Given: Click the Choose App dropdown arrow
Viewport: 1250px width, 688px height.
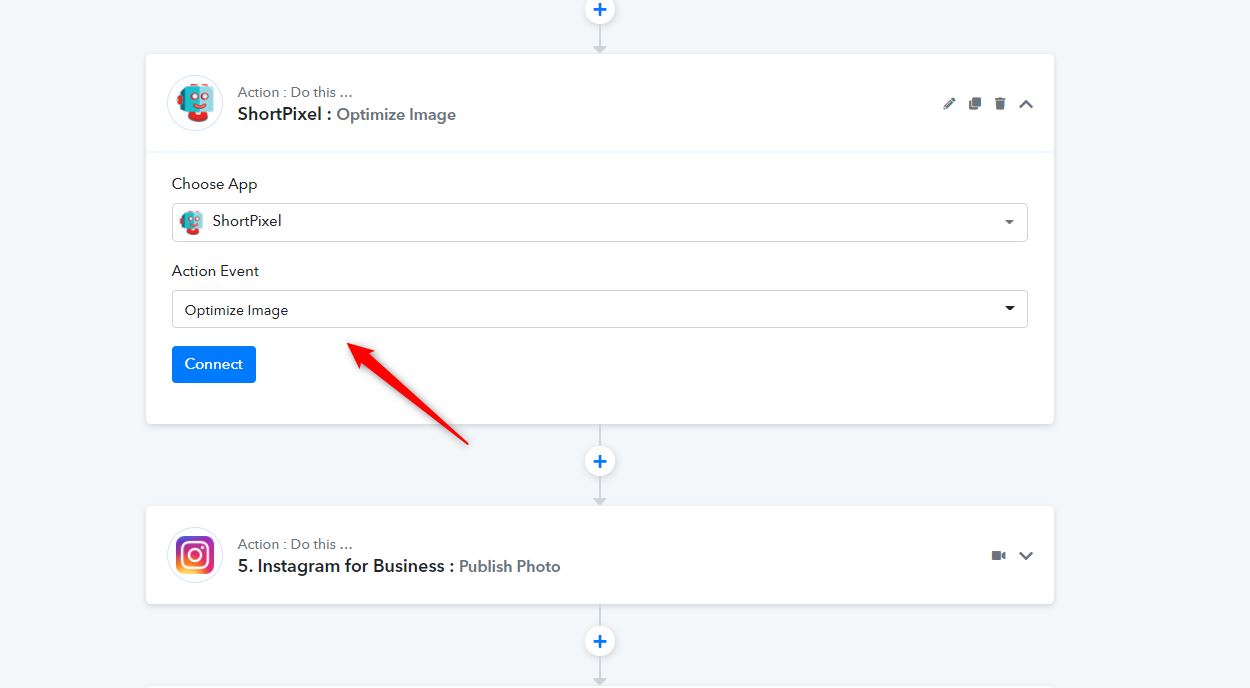Looking at the screenshot, I should tap(1009, 222).
